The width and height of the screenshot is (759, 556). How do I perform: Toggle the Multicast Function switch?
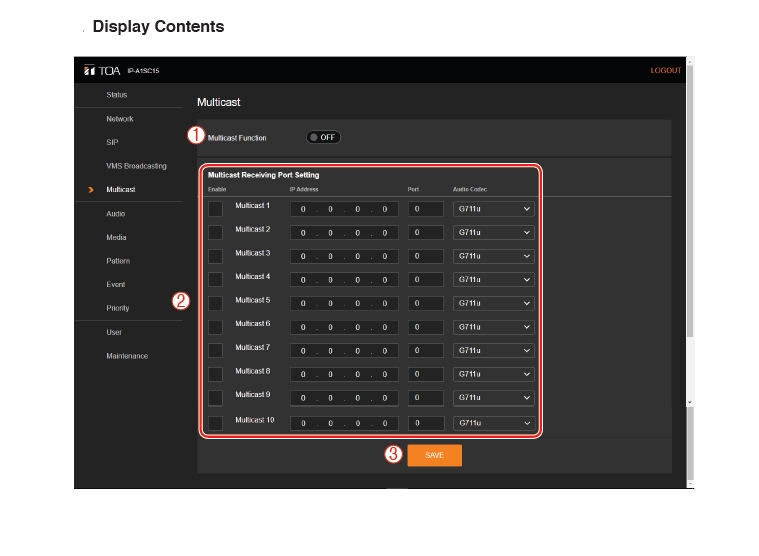(323, 137)
